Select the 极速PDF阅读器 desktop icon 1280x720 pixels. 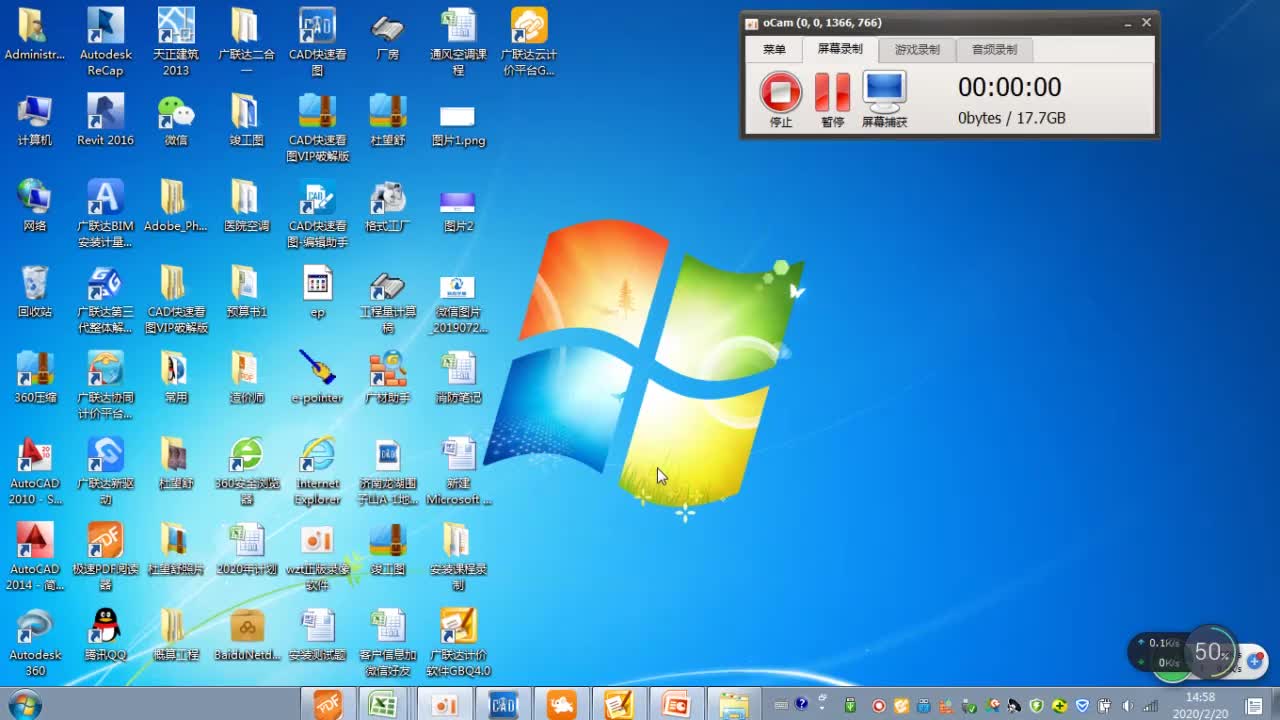point(105,557)
